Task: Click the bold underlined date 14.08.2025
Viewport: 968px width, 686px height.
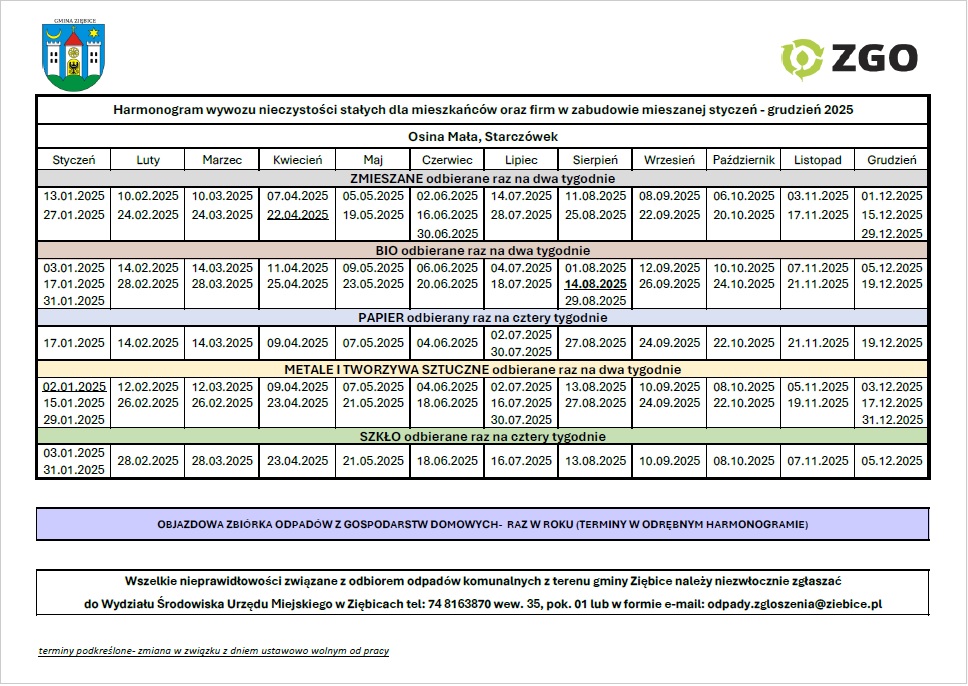Action: point(595,284)
